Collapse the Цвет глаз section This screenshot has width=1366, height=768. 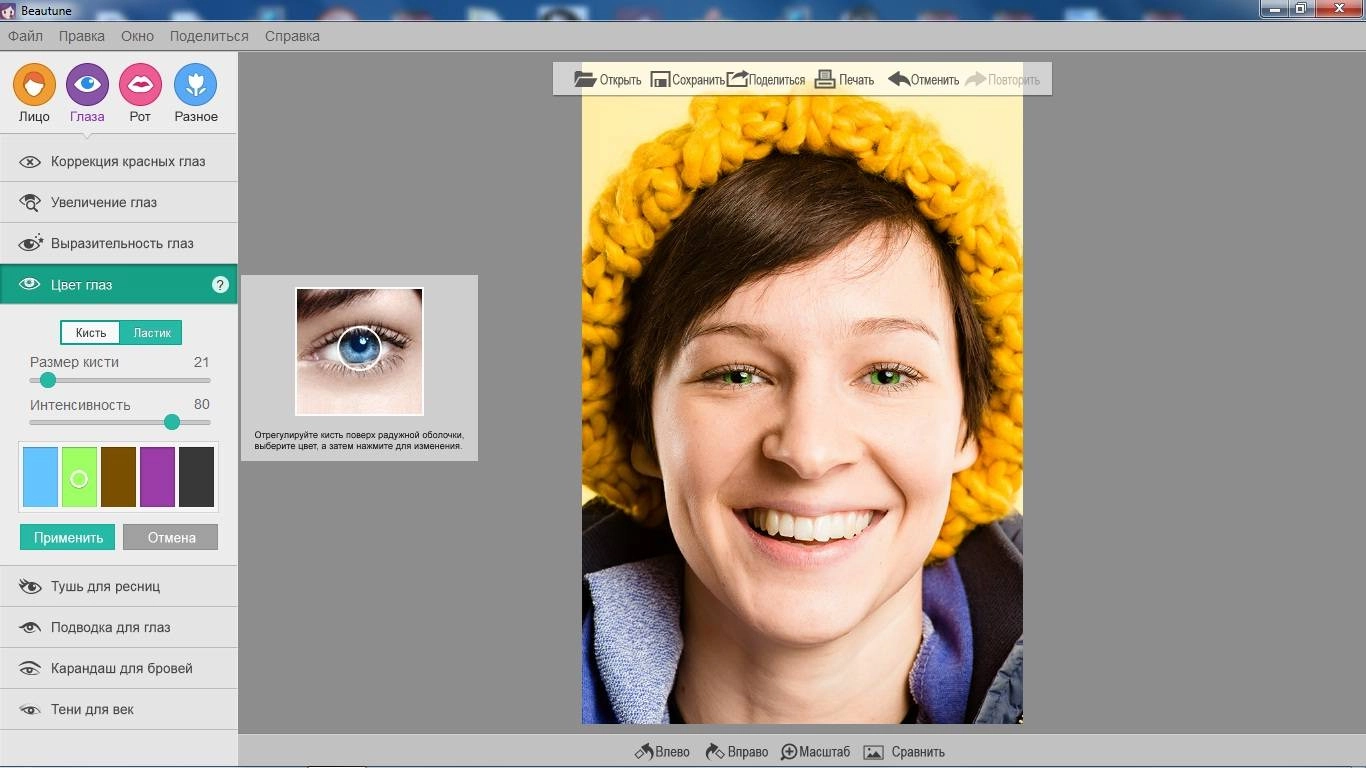coord(119,284)
